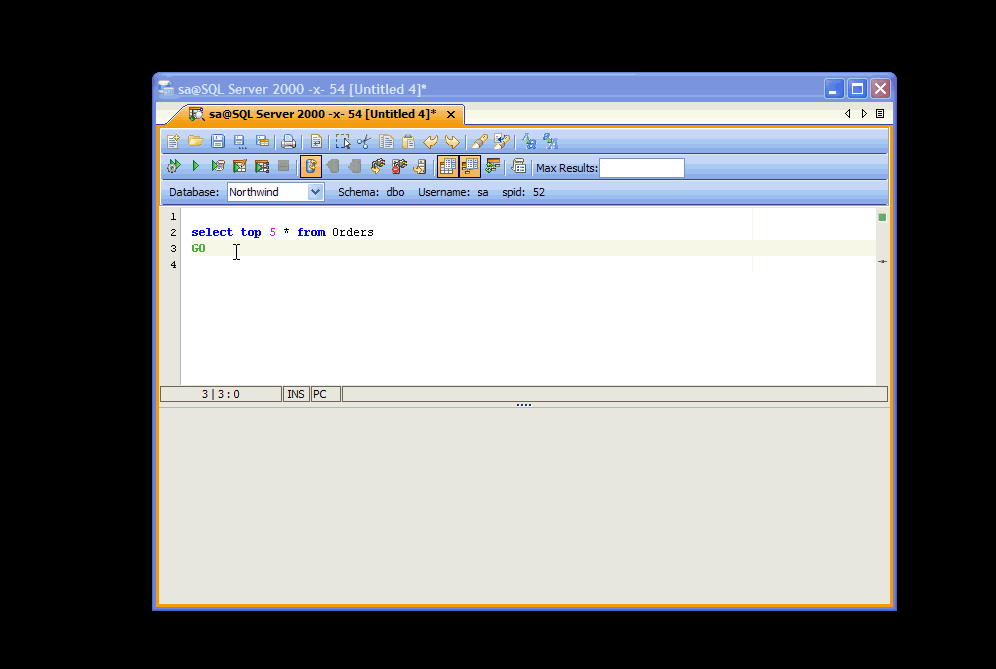996x669 pixels.
Task: Click the New script icon
Action: [x=173, y=141]
